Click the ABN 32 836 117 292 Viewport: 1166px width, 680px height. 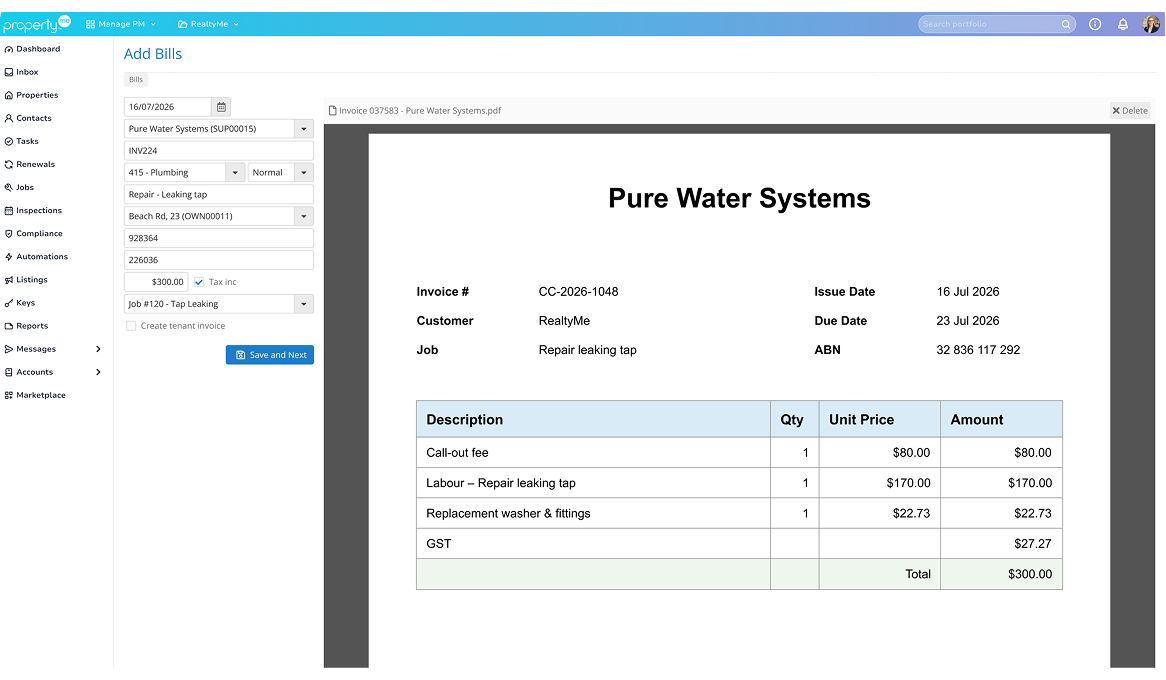click(978, 350)
